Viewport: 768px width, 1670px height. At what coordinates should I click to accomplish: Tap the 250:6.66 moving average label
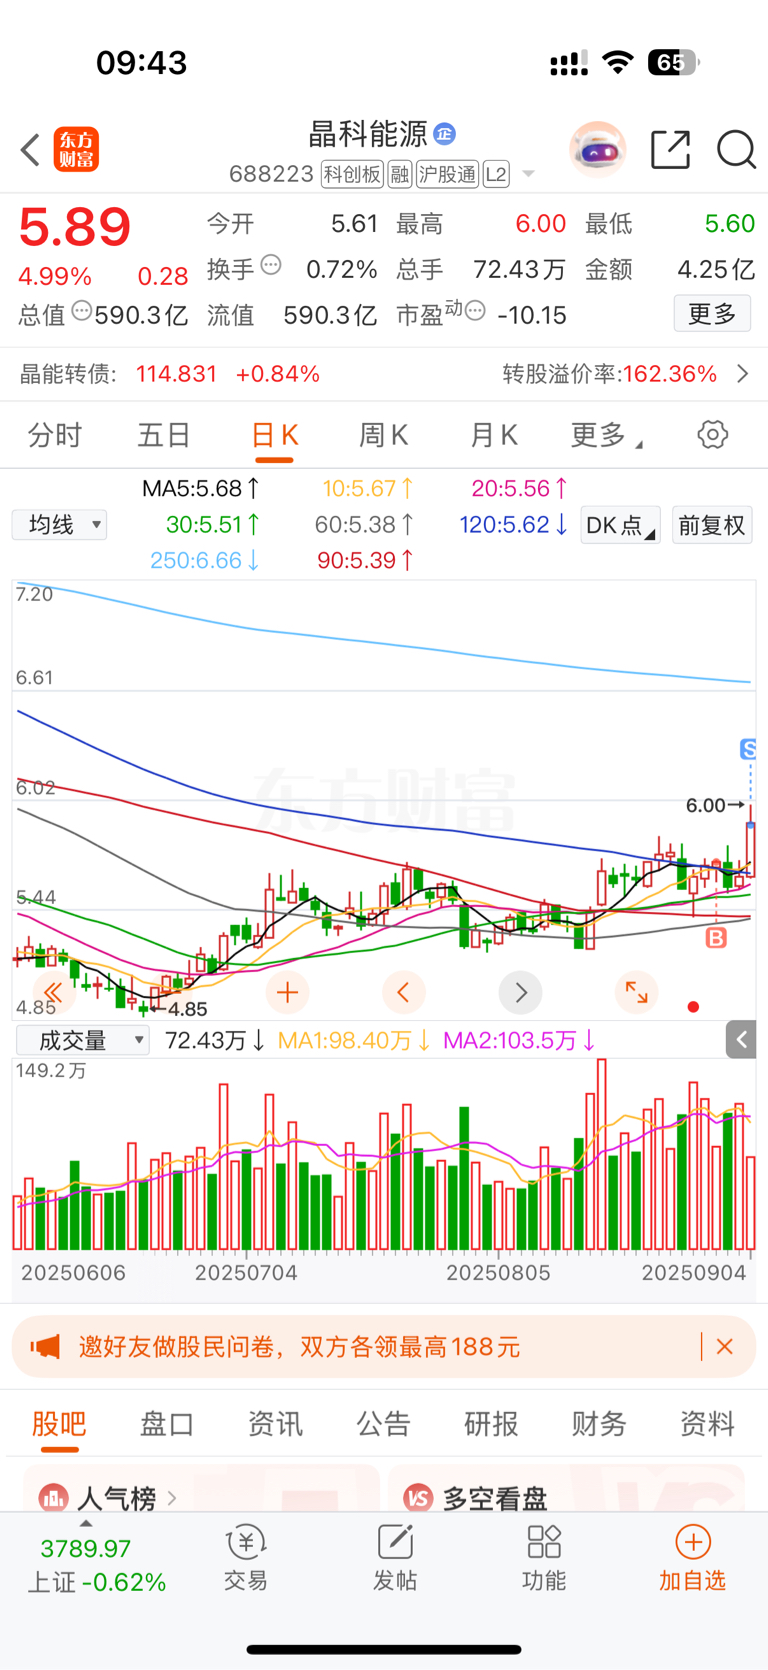(205, 560)
